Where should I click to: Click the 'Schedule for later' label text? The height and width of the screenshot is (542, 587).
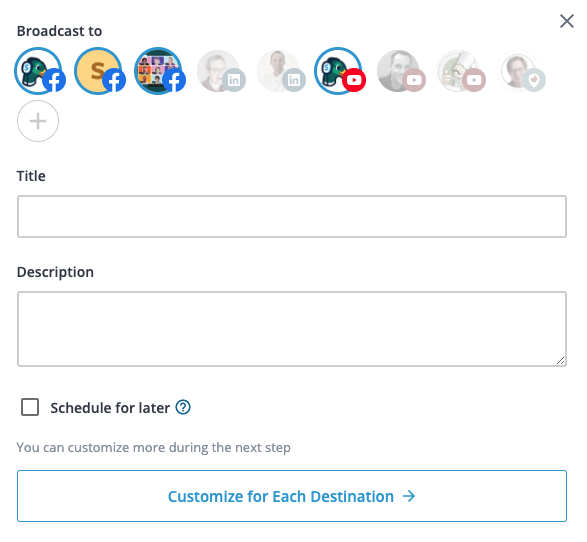point(110,408)
